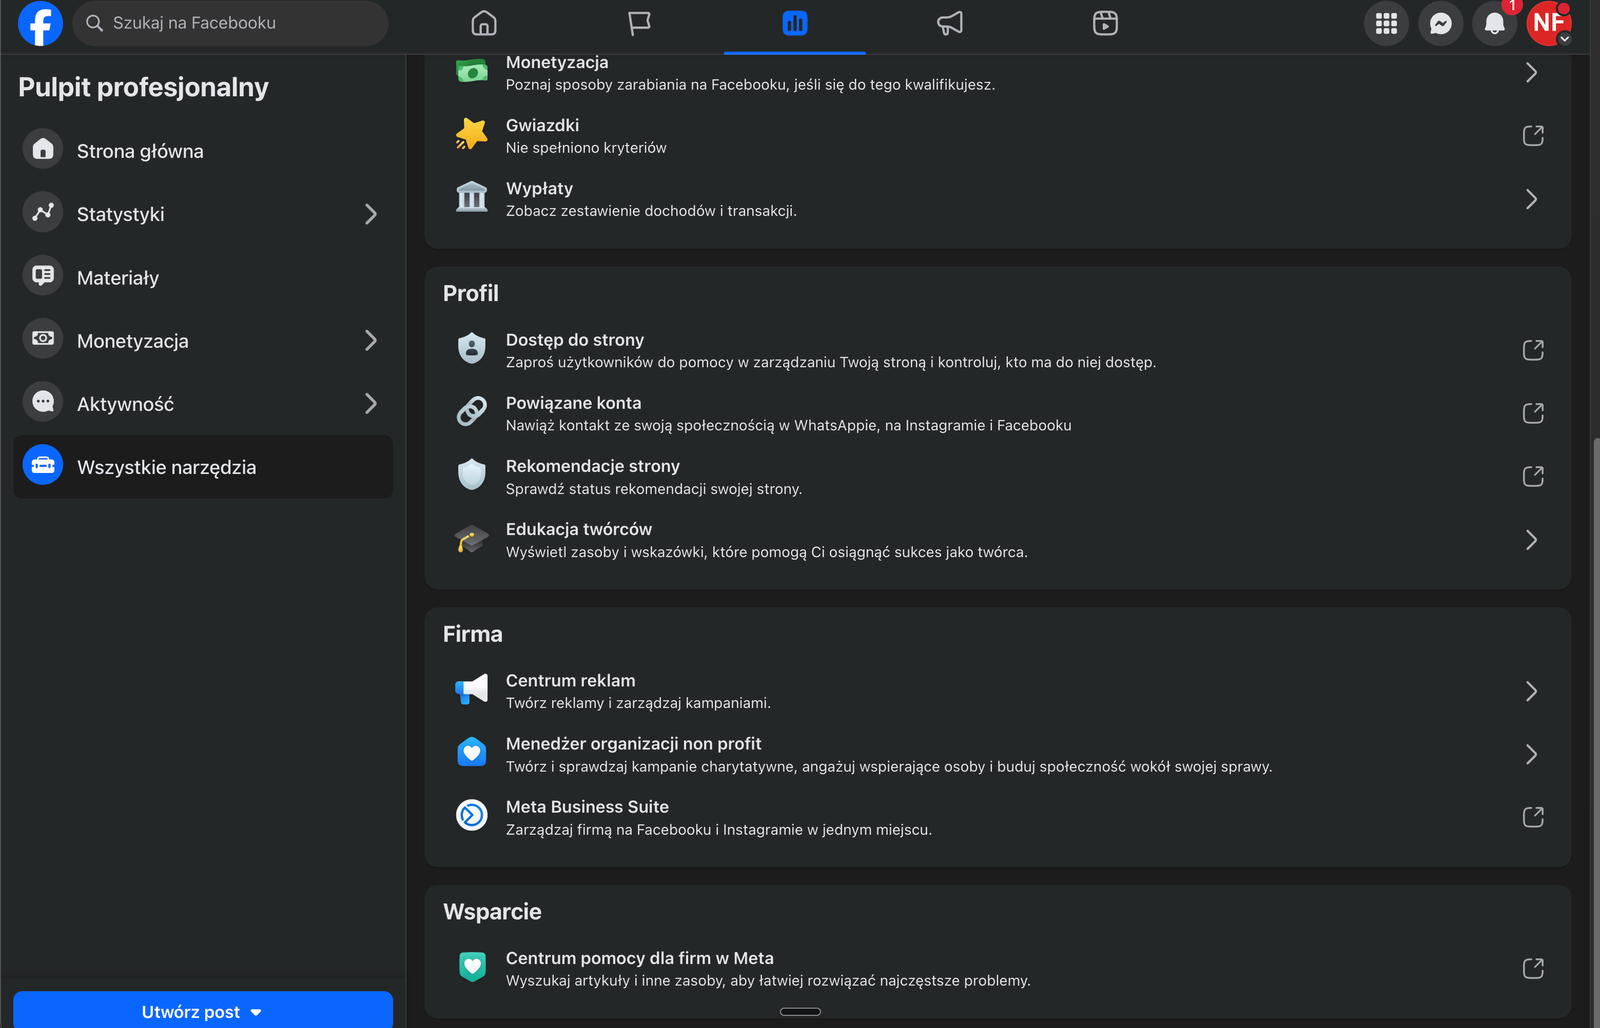
Task: Open Messenger from the top right
Action: [1440, 22]
